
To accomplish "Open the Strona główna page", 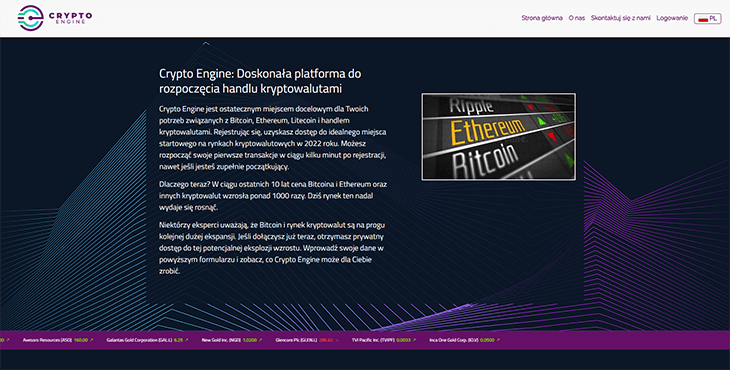I will click(x=542, y=18).
